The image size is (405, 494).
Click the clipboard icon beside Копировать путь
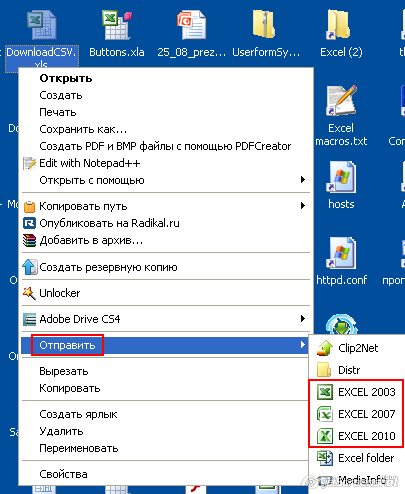(x=29, y=207)
